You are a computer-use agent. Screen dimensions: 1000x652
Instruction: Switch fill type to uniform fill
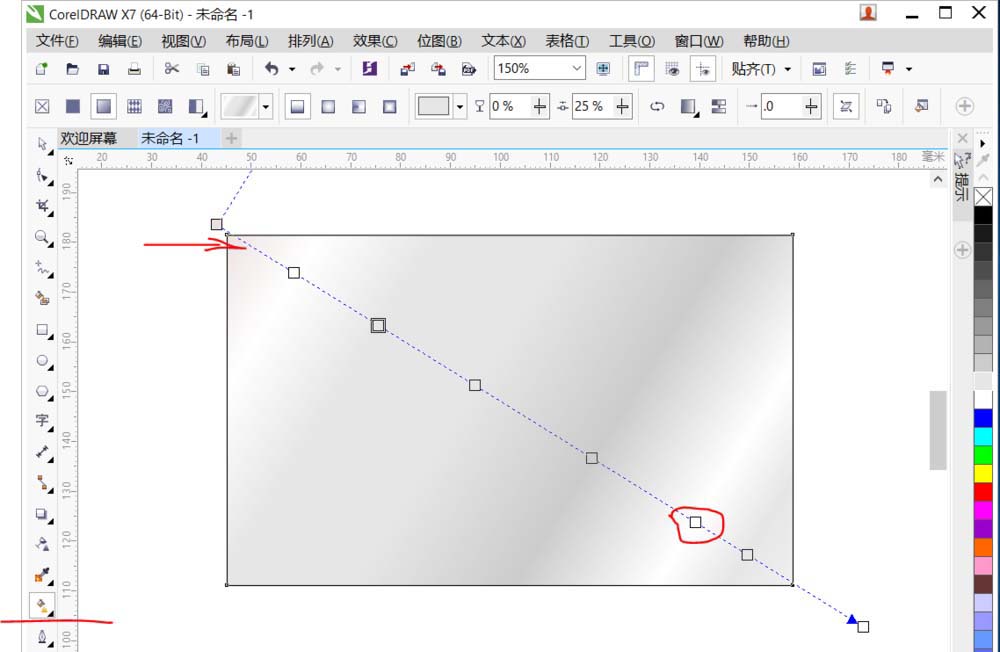point(73,105)
